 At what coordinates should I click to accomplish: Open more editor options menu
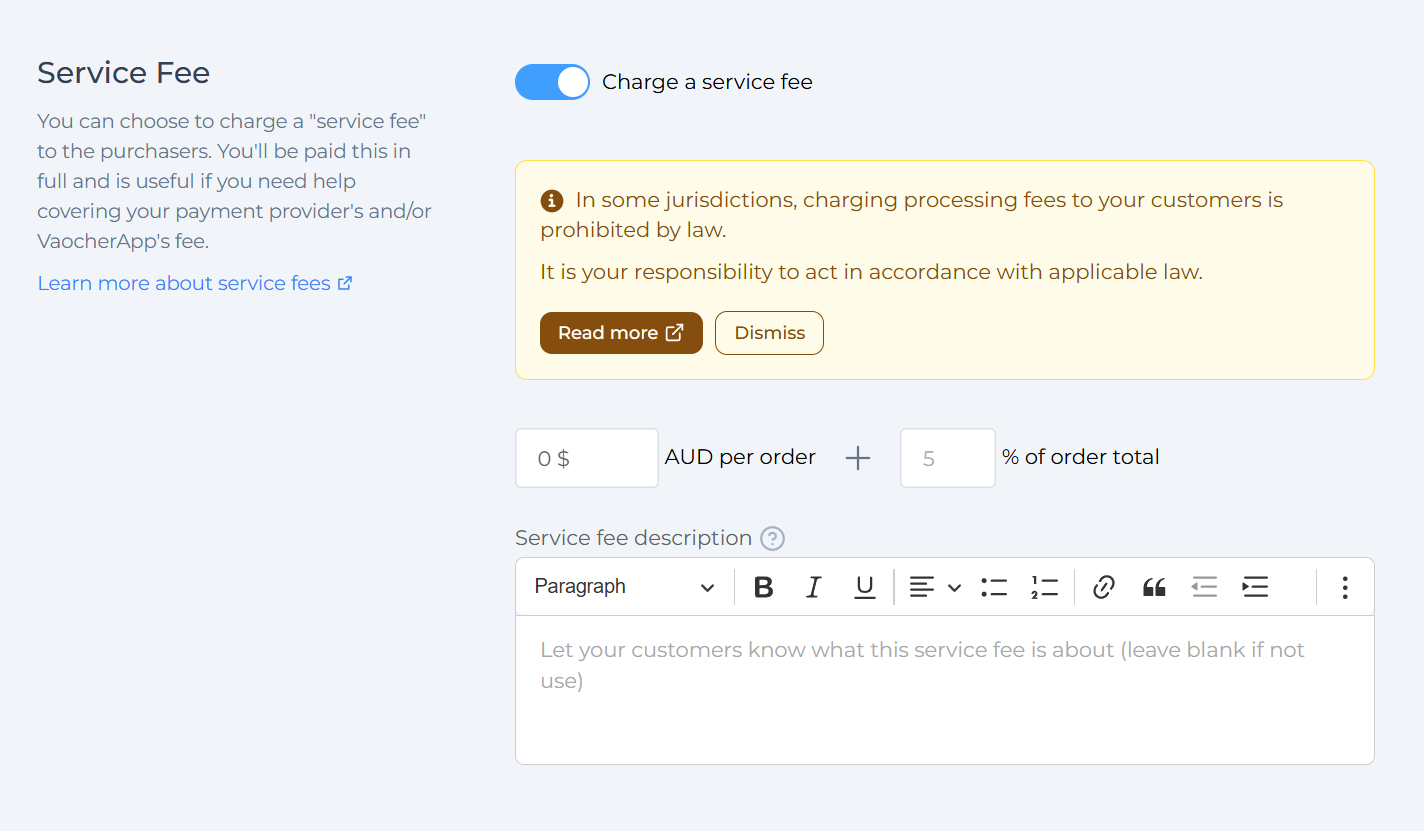(x=1345, y=587)
